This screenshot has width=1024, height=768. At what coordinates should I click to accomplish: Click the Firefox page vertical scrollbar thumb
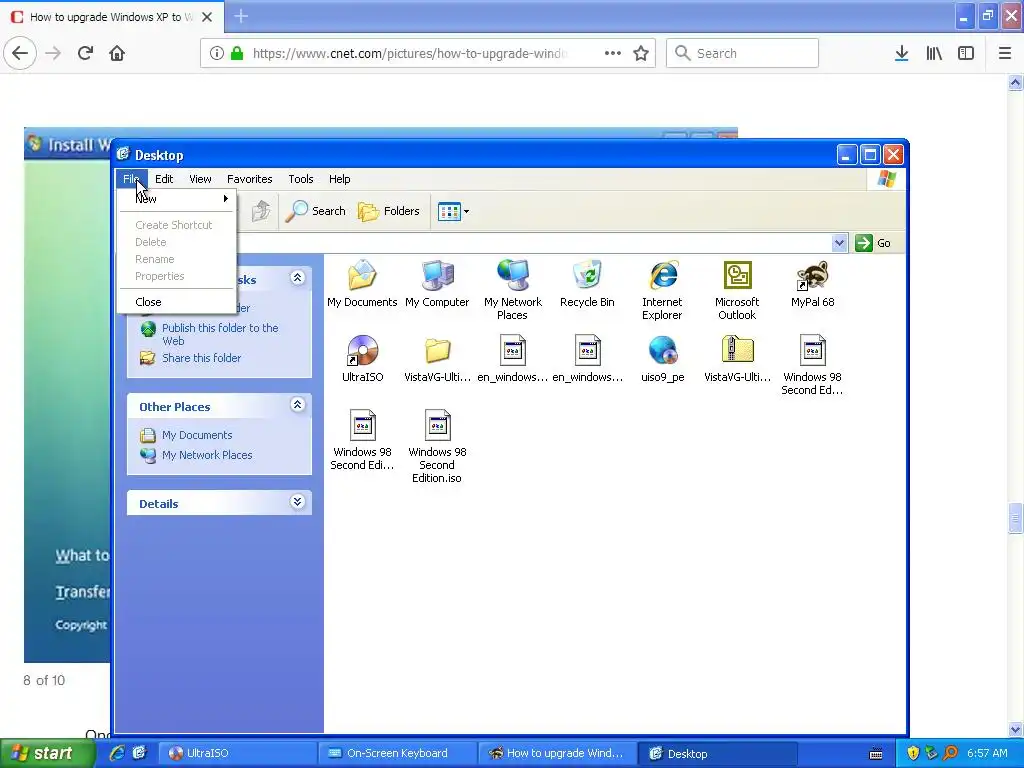tap(1015, 519)
